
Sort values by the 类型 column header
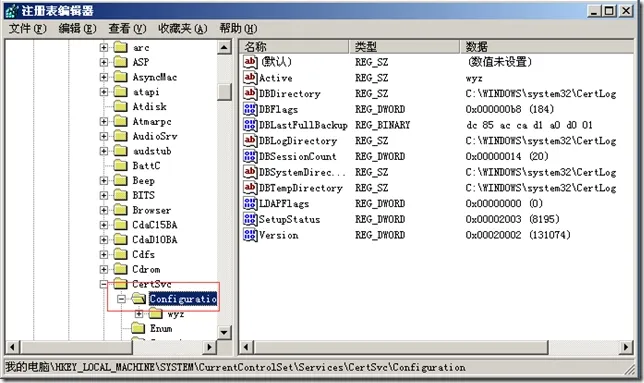coord(404,46)
